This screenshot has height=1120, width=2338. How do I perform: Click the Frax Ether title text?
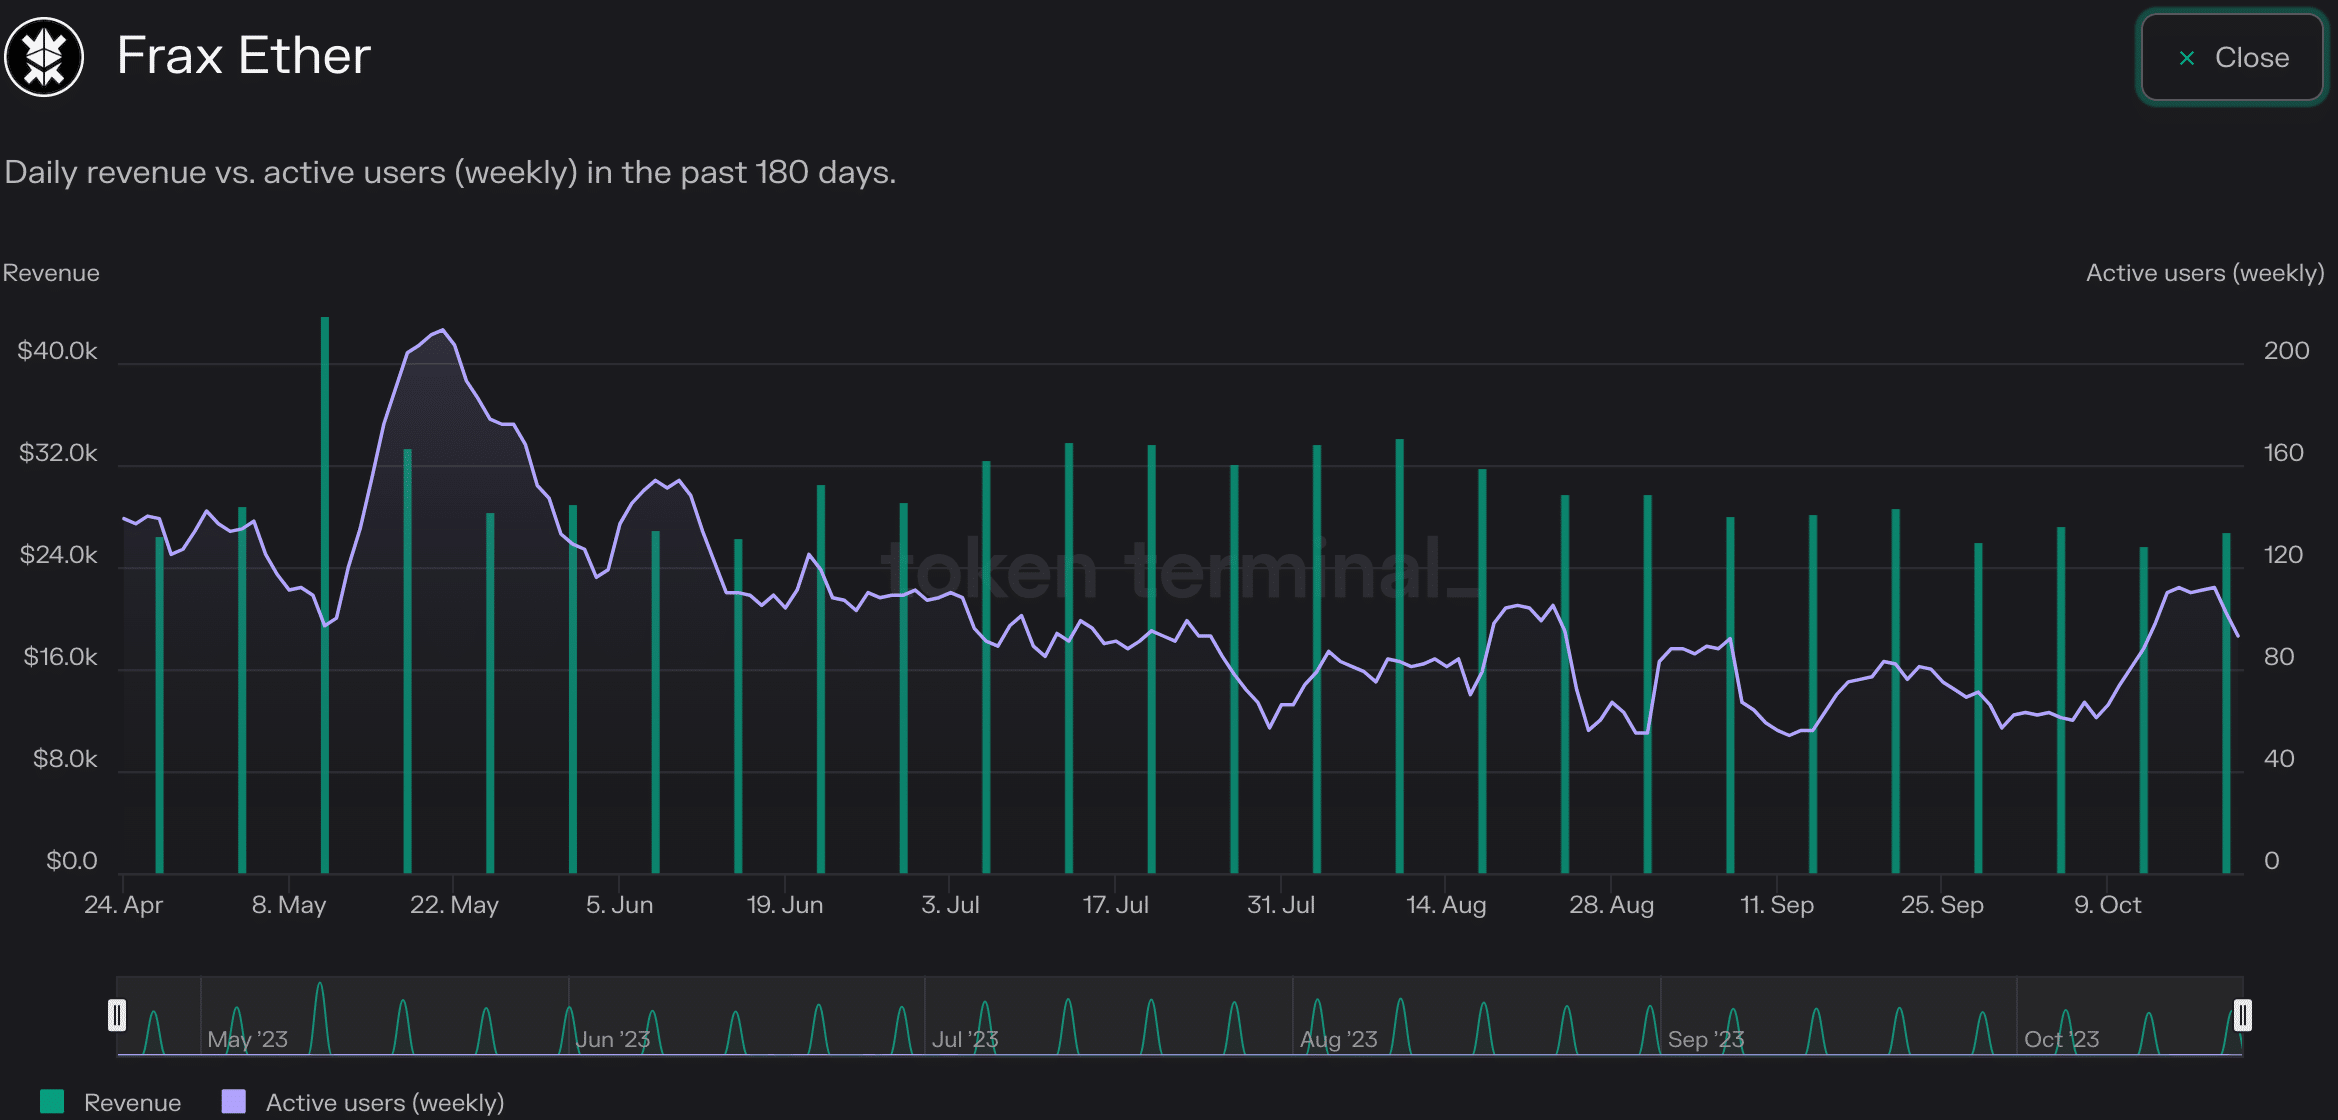pos(243,55)
